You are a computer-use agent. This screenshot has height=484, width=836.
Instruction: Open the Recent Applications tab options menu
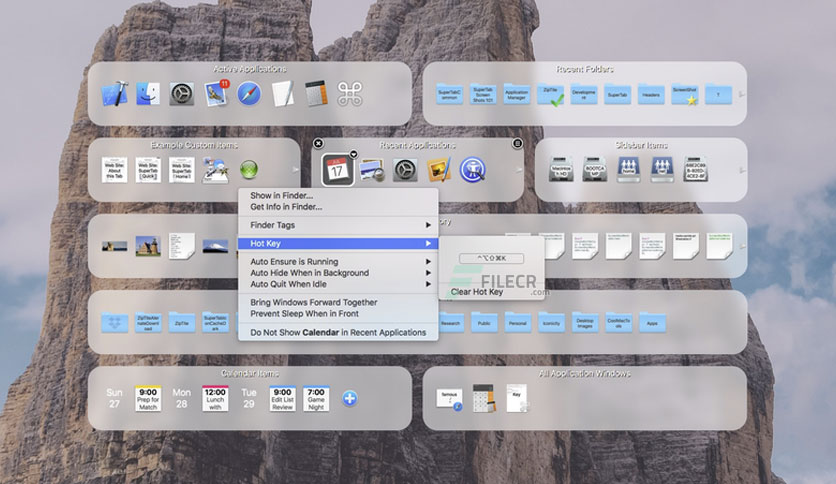pyautogui.click(x=517, y=143)
